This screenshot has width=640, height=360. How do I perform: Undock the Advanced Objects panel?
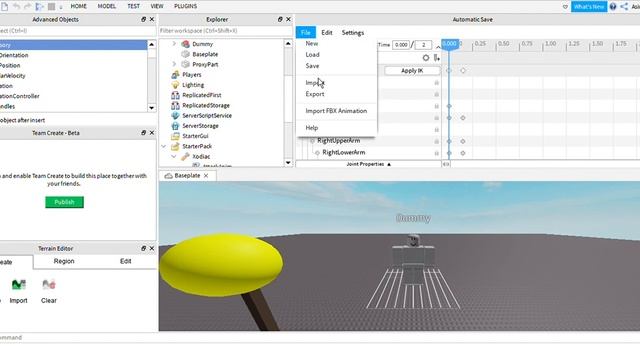pos(143,19)
